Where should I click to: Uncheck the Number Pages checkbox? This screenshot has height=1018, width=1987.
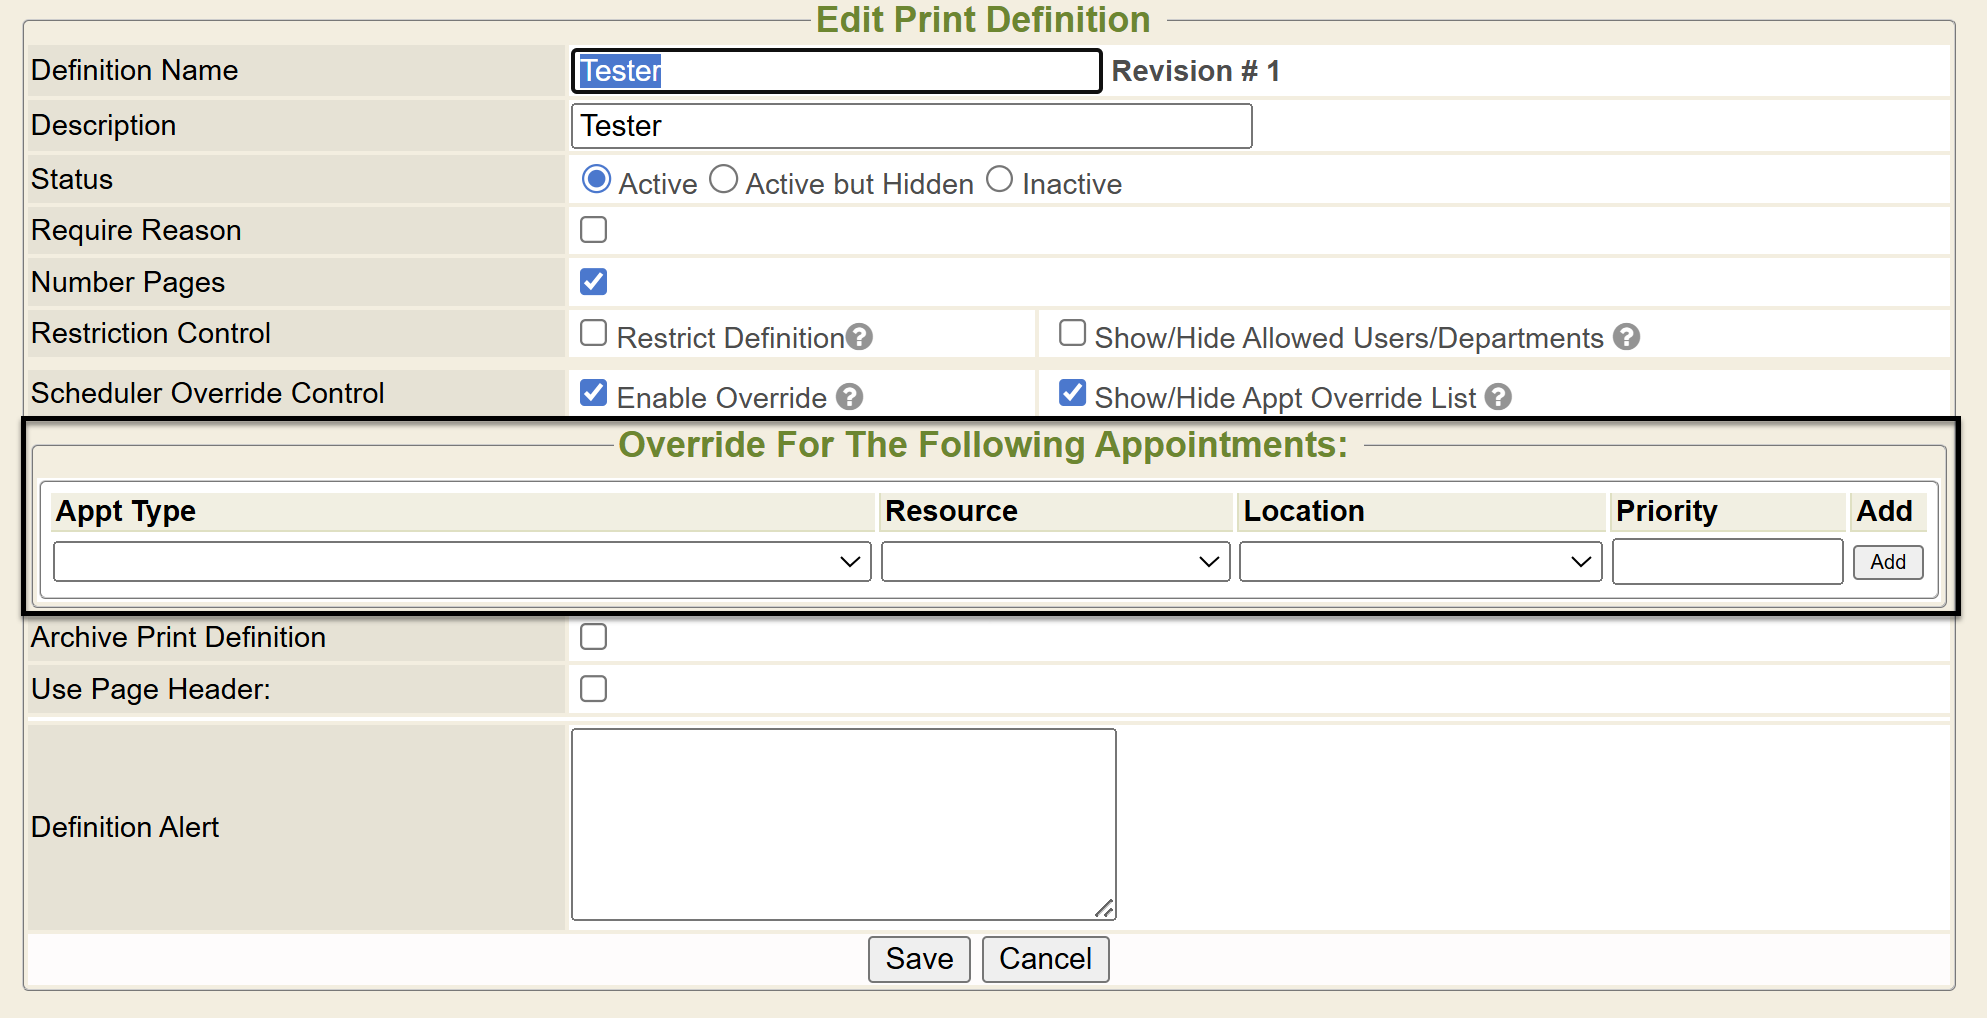594,282
